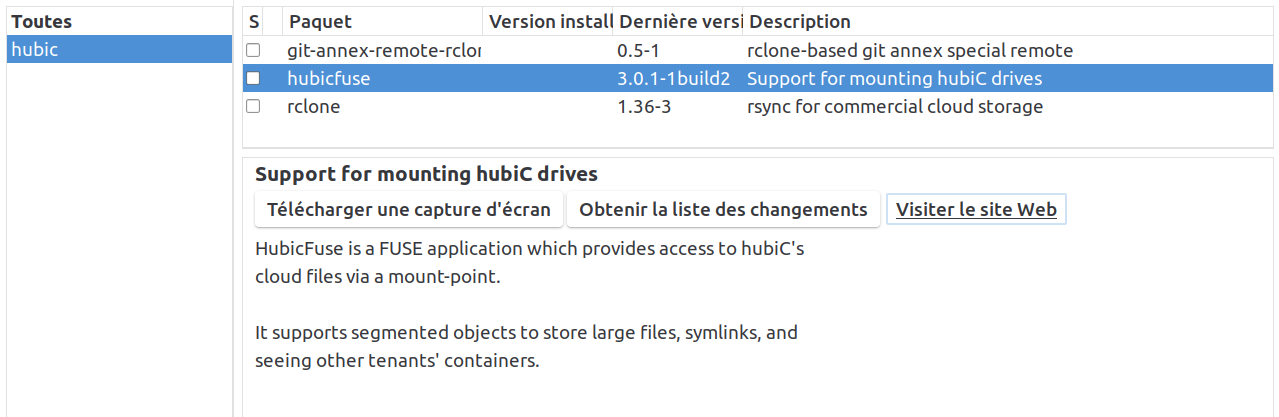Click the HubicFuse description text paragraph
This screenshot has height=417, width=1279.
point(529,262)
